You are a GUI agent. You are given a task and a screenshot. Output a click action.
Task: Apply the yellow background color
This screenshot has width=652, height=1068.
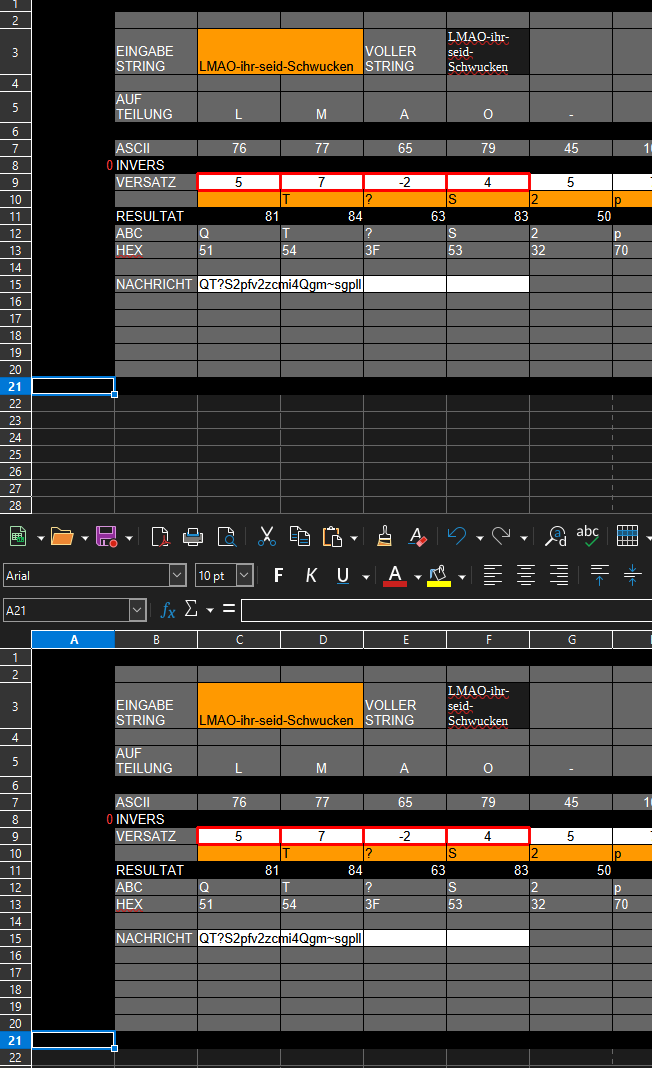click(x=439, y=576)
